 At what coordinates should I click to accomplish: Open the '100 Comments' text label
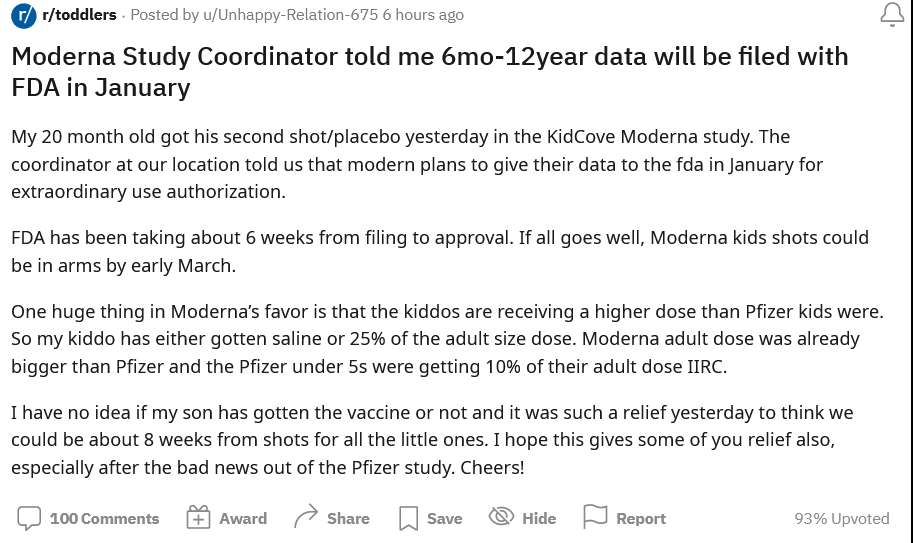tap(104, 519)
